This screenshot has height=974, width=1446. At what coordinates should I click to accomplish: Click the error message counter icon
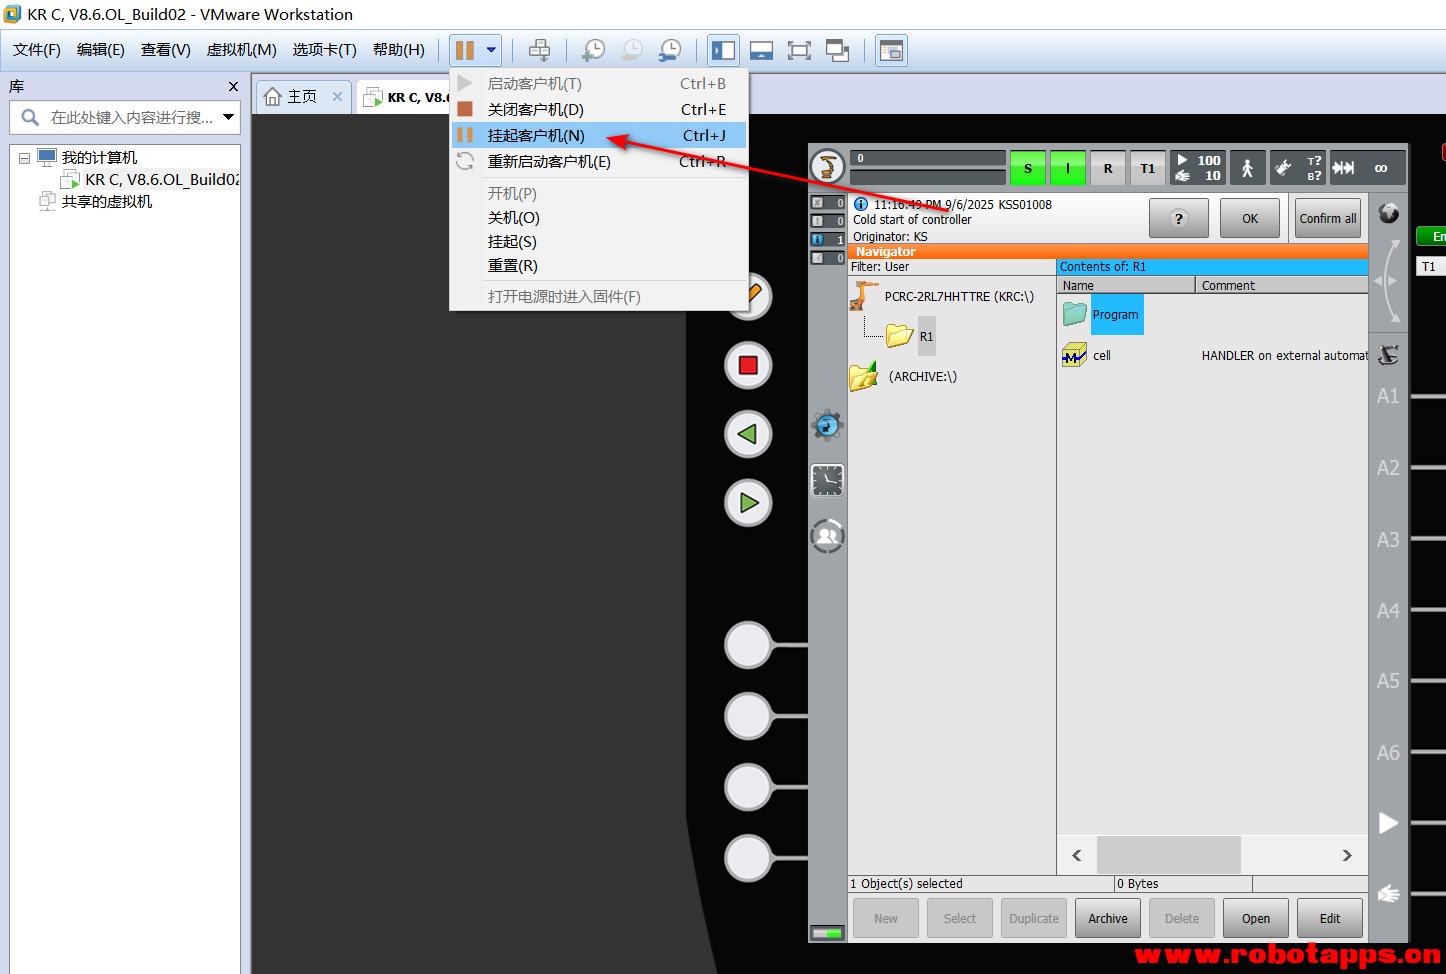pos(827,203)
